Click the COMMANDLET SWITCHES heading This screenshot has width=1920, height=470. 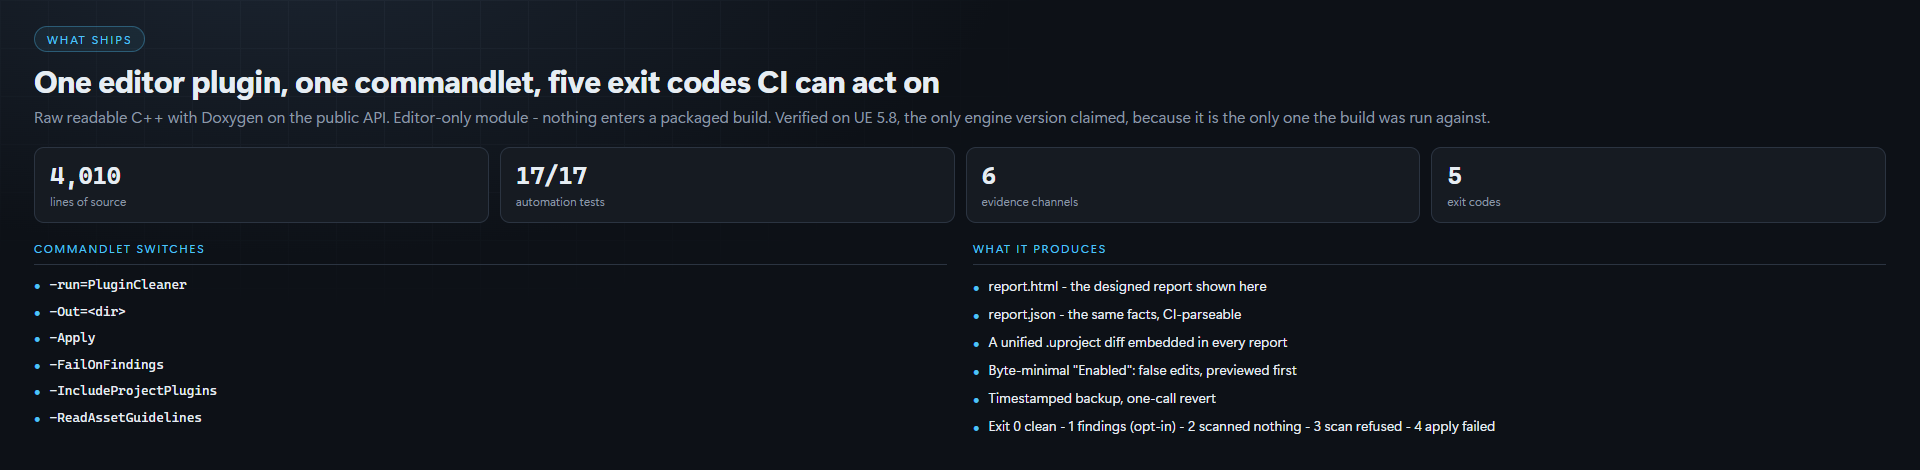(119, 249)
